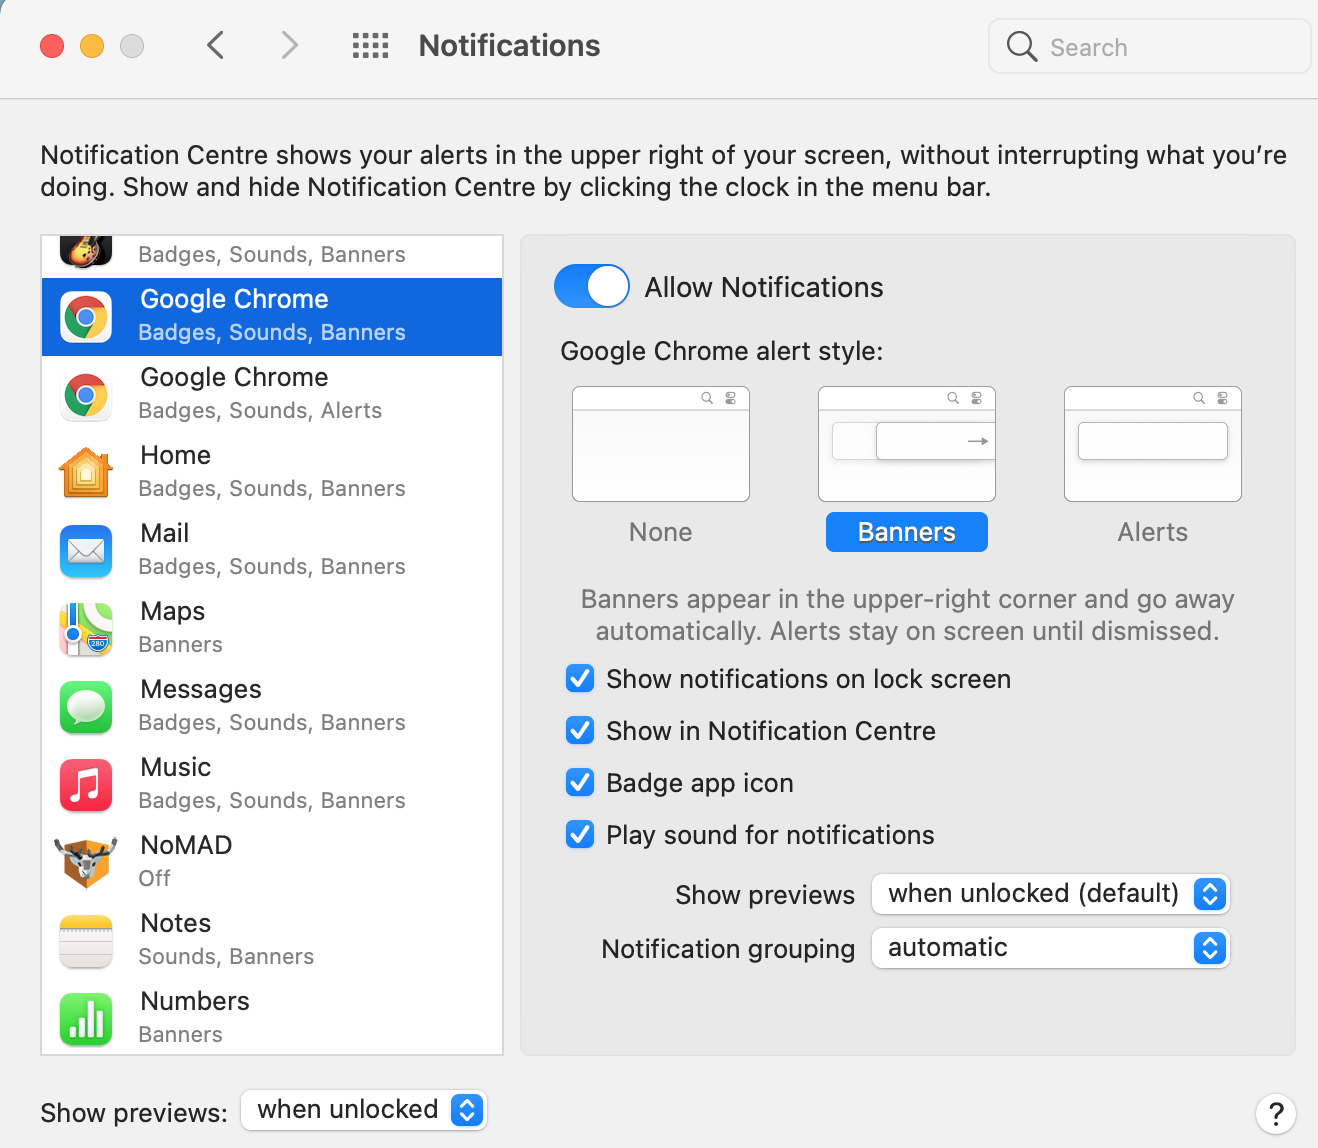Open Notification grouping 'automatic' dropdown
This screenshot has height=1148, width=1318.
pos(1050,948)
